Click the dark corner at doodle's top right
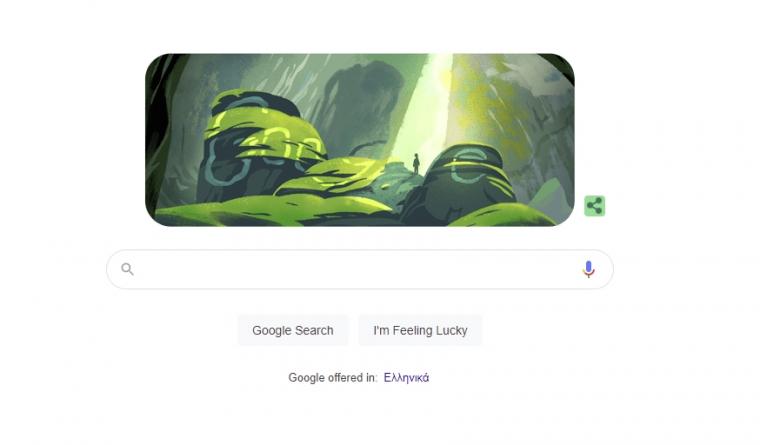The width and height of the screenshot is (760, 445). (x=561, y=65)
